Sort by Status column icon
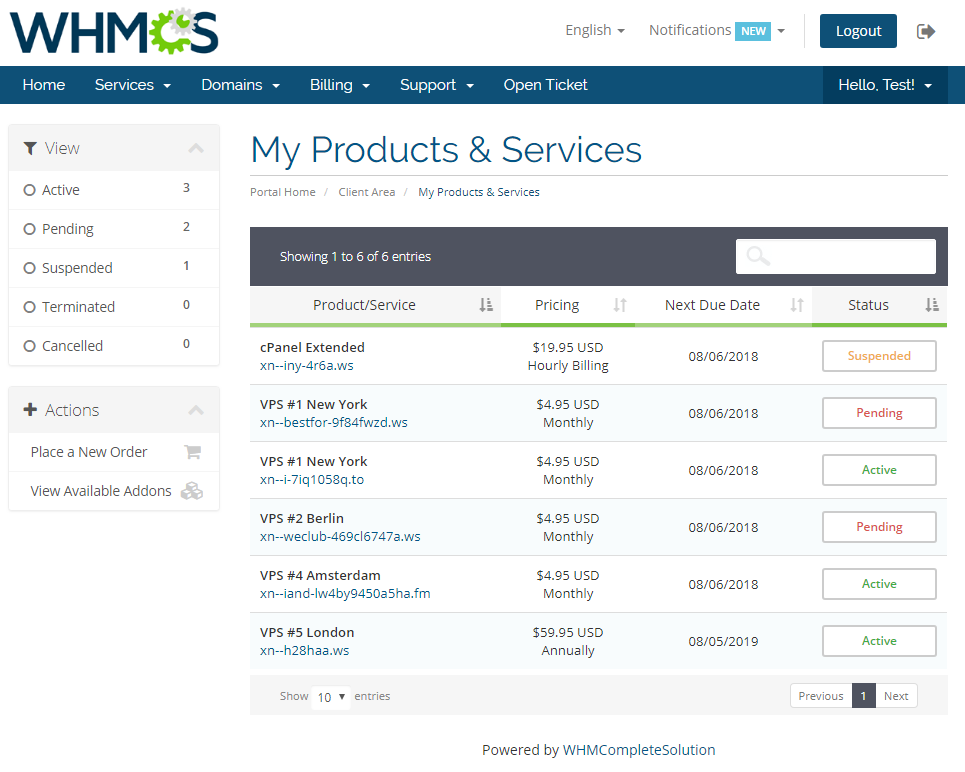Screen dimensions: 965x772 [x=932, y=305]
